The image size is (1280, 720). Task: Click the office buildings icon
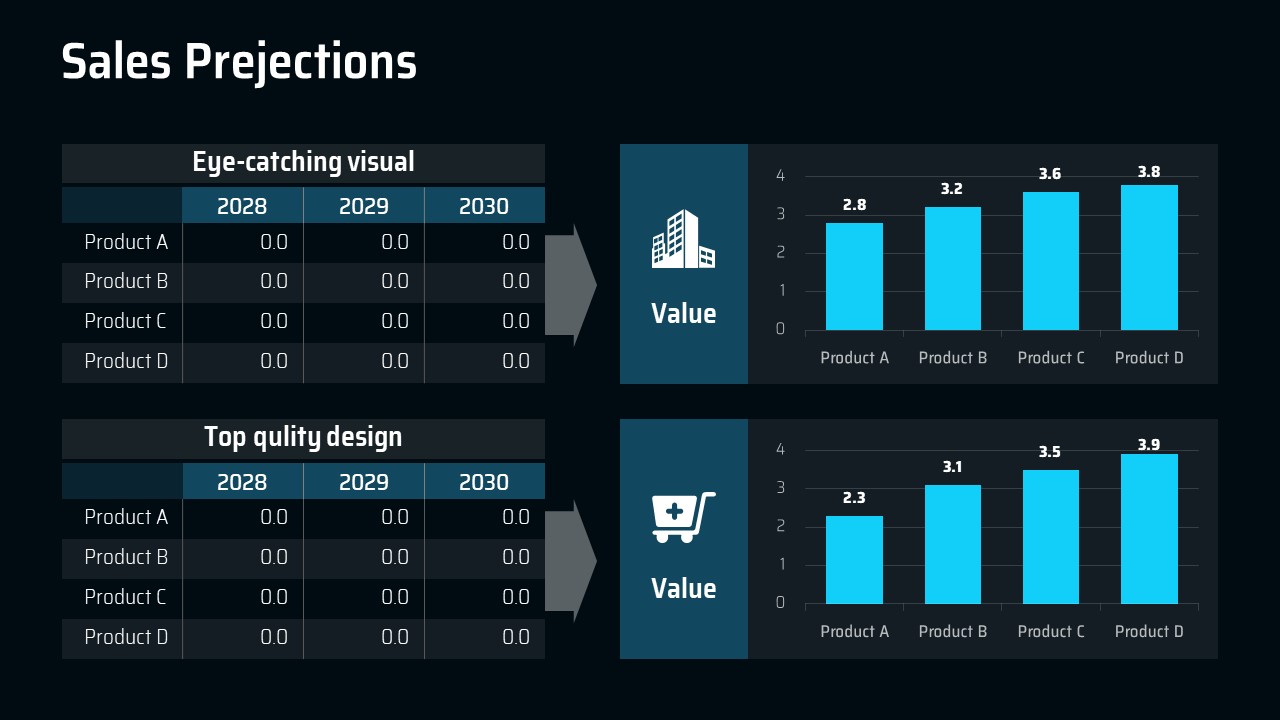[x=684, y=239]
